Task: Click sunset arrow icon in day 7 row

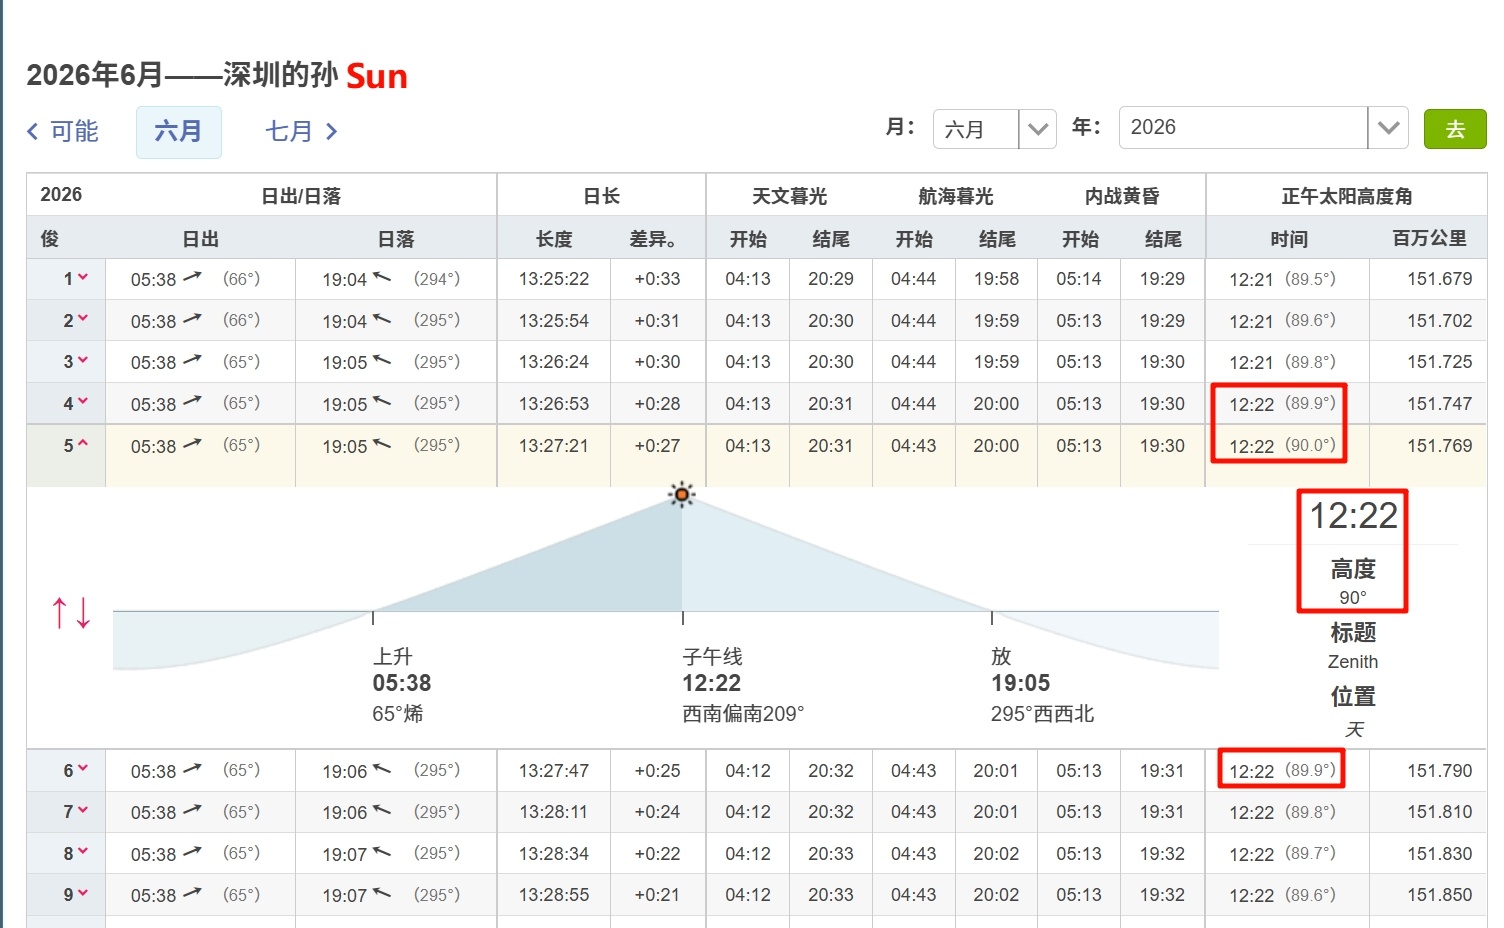Action: pos(381,810)
